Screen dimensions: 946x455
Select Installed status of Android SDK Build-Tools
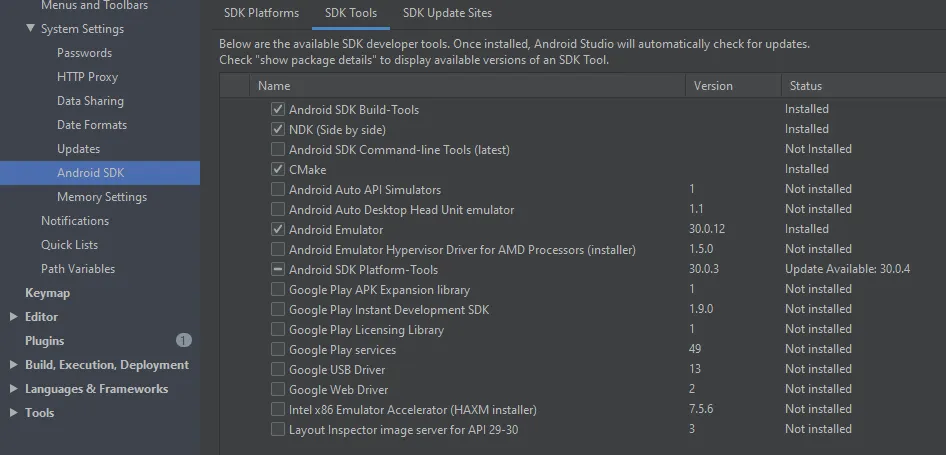coord(807,109)
